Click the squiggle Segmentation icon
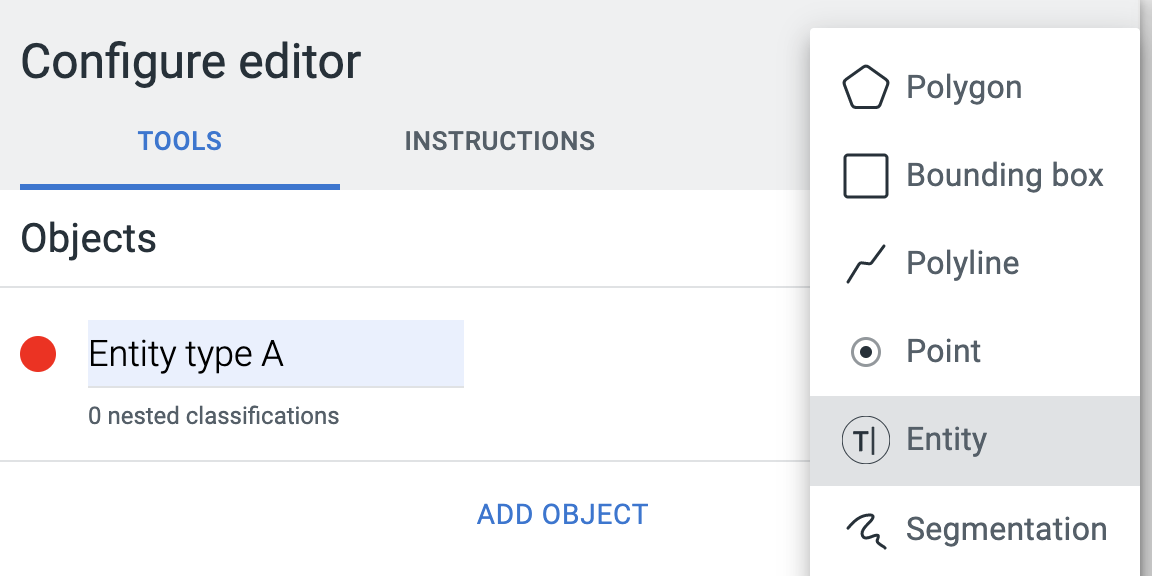The image size is (1152, 576). point(865,528)
